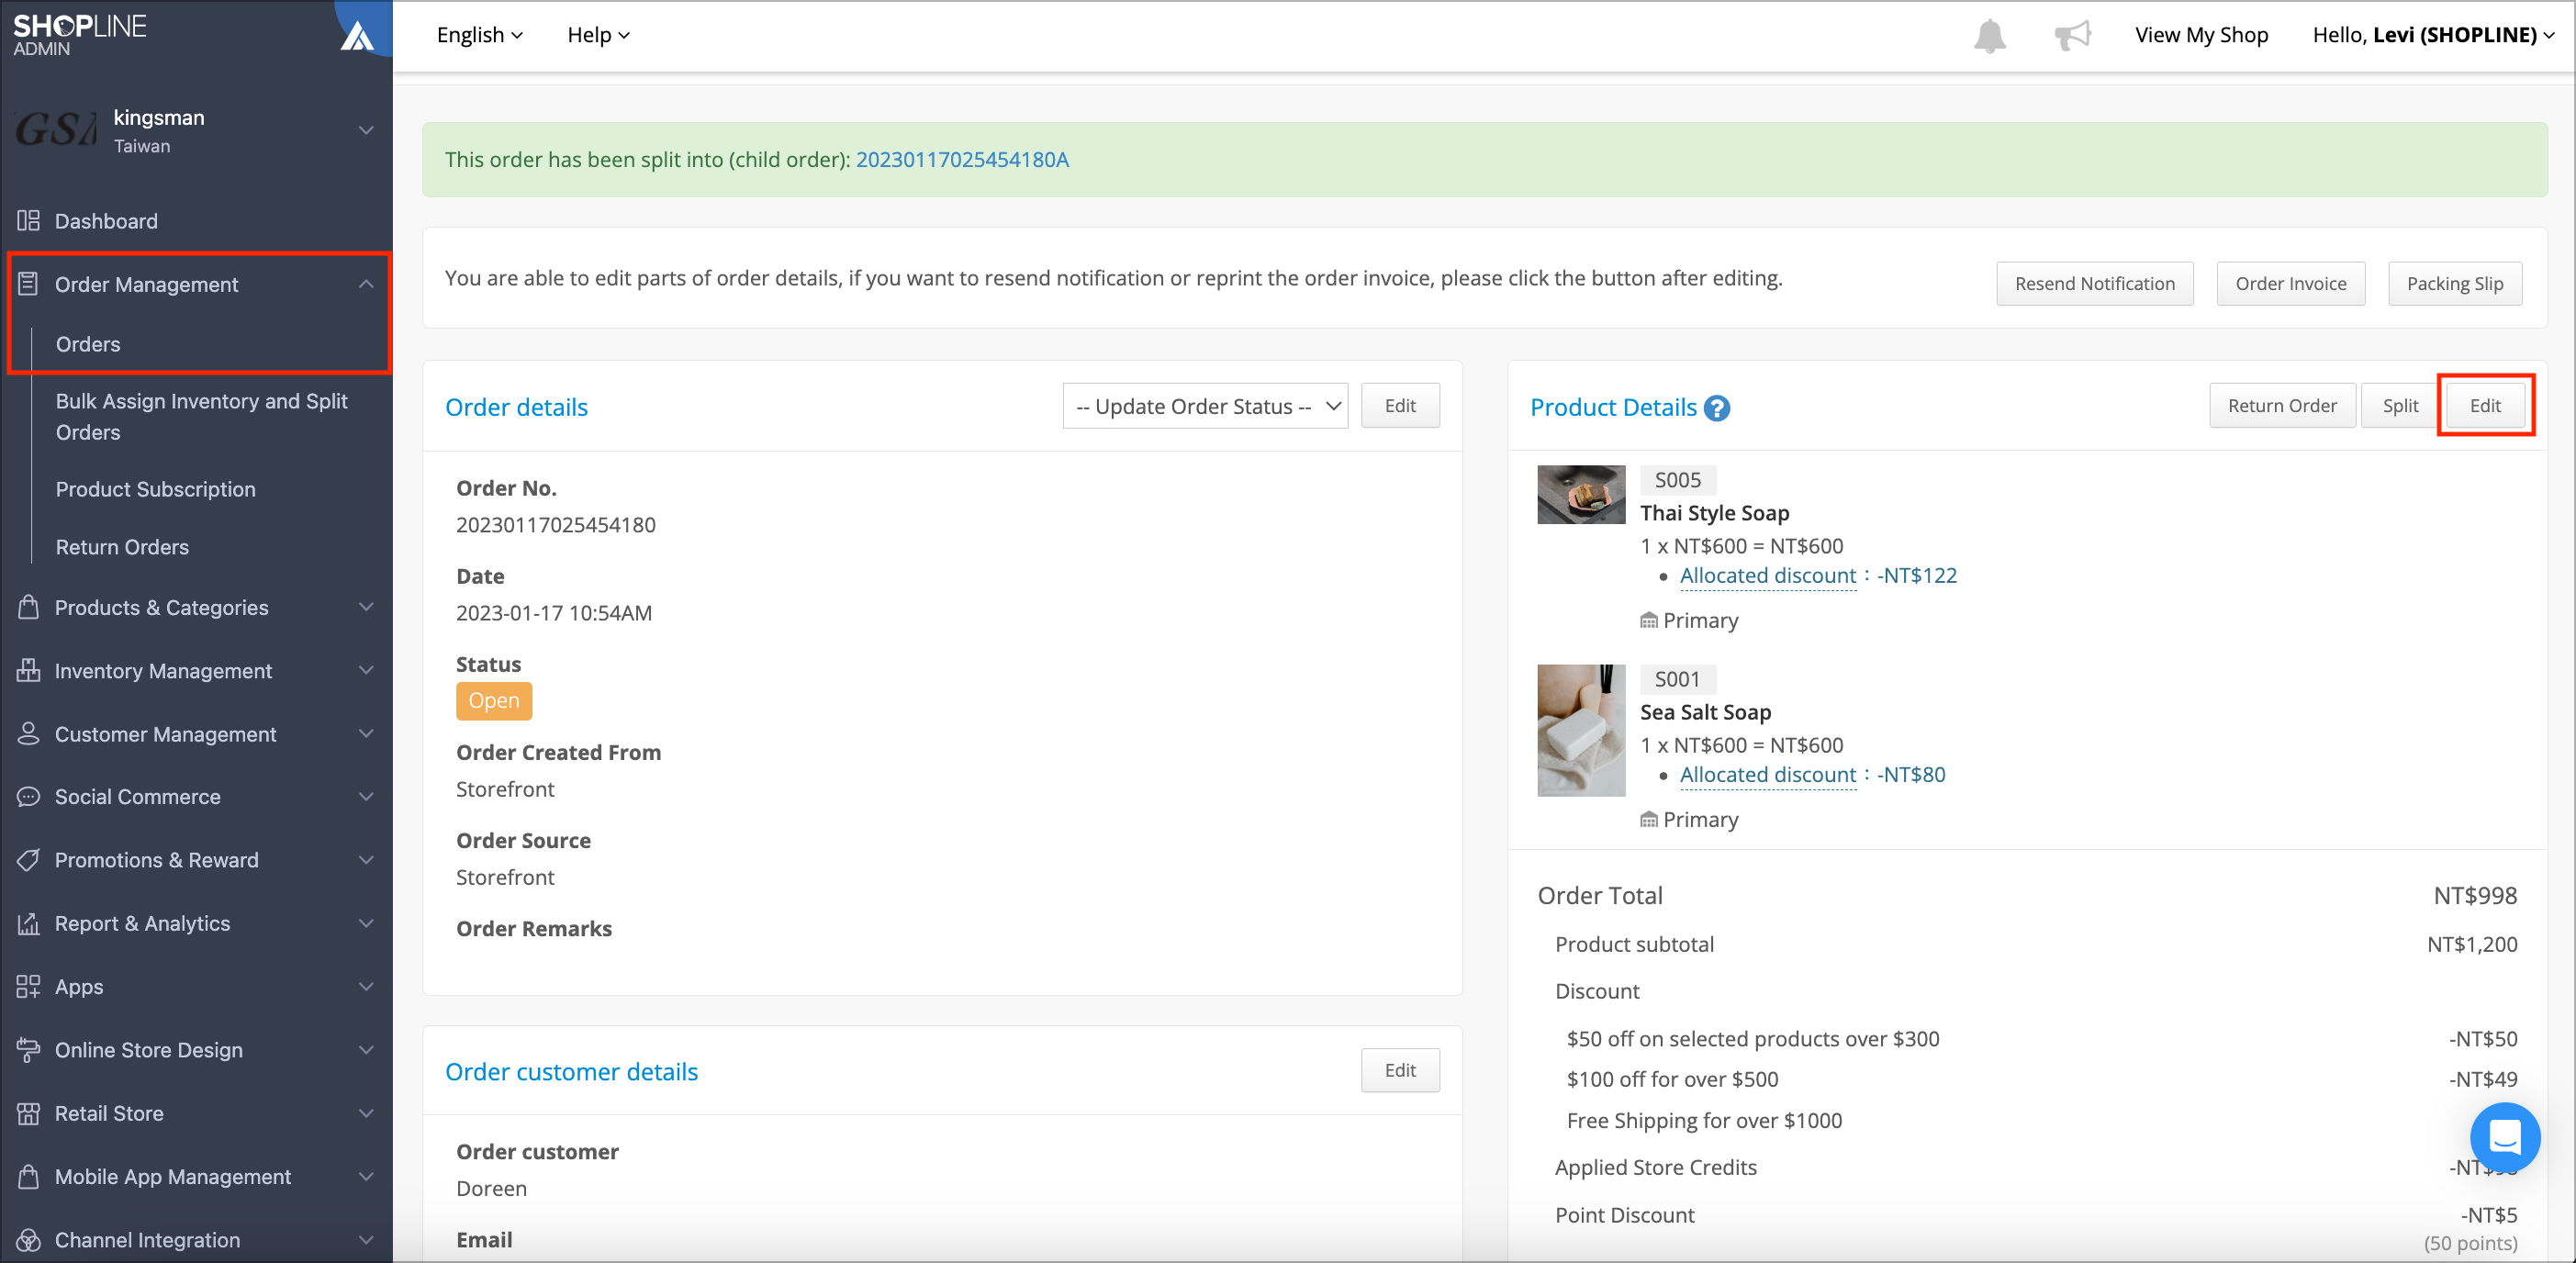
Task: Click the Product Details help question icon
Action: [1717, 408]
